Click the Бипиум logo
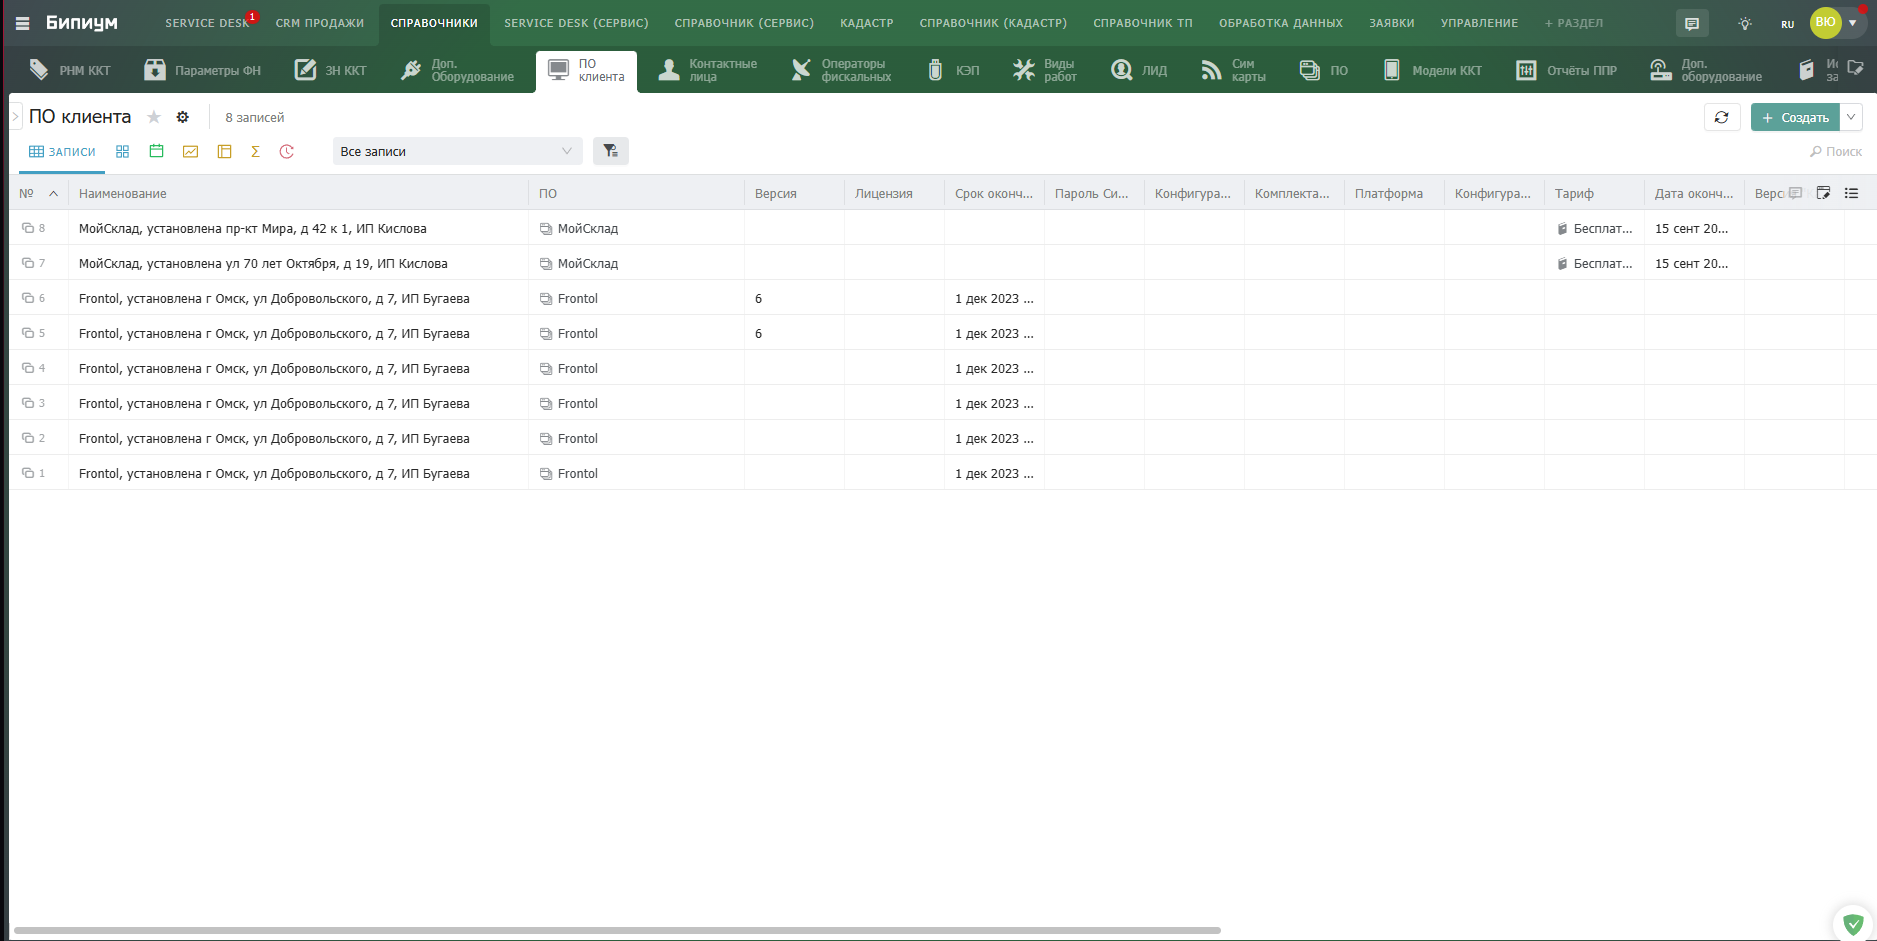Image resolution: width=1877 pixels, height=941 pixels. tap(82, 23)
